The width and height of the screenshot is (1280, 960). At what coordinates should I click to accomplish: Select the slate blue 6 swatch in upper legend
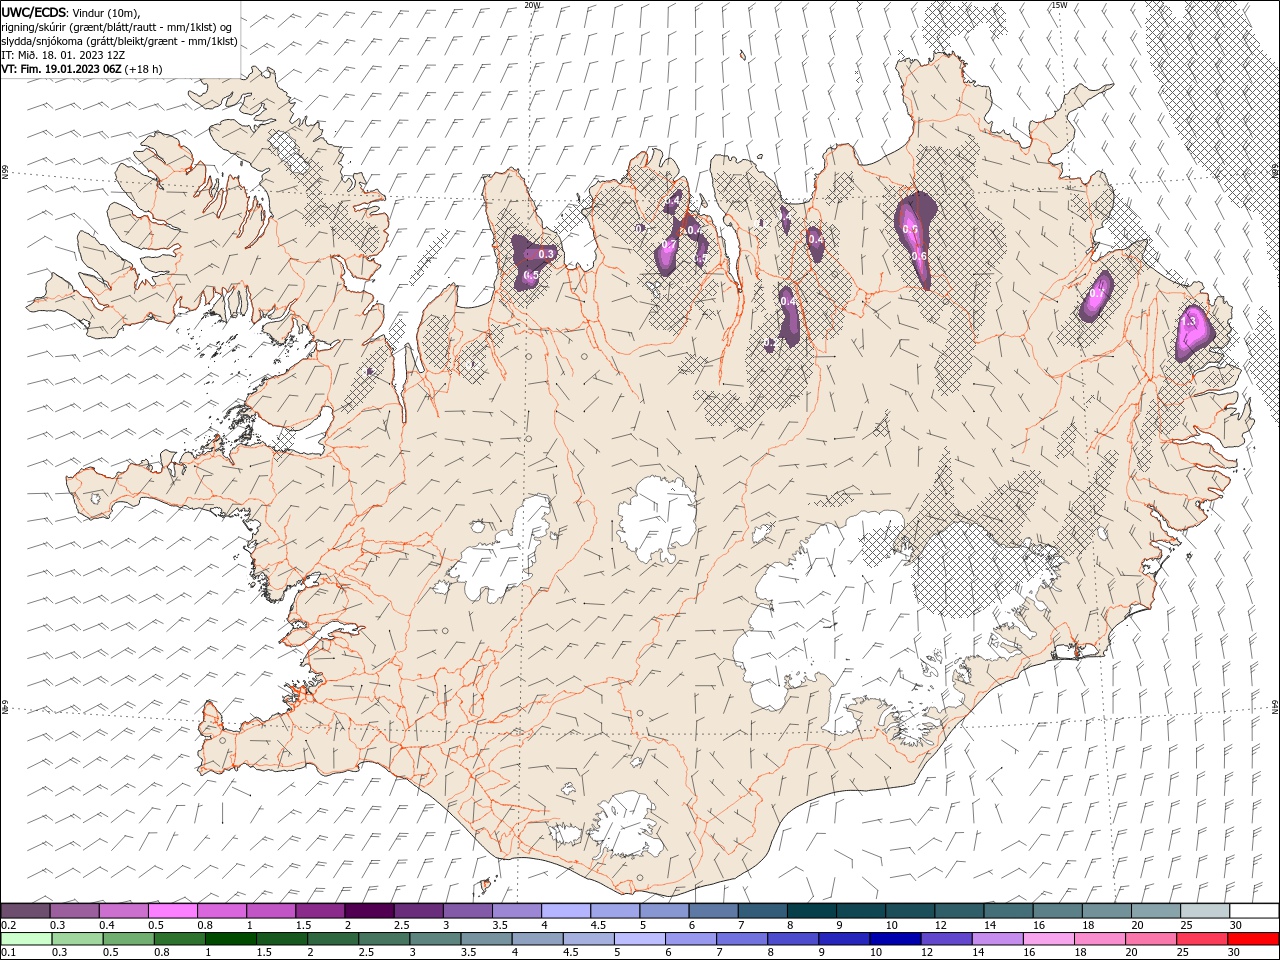[712, 910]
